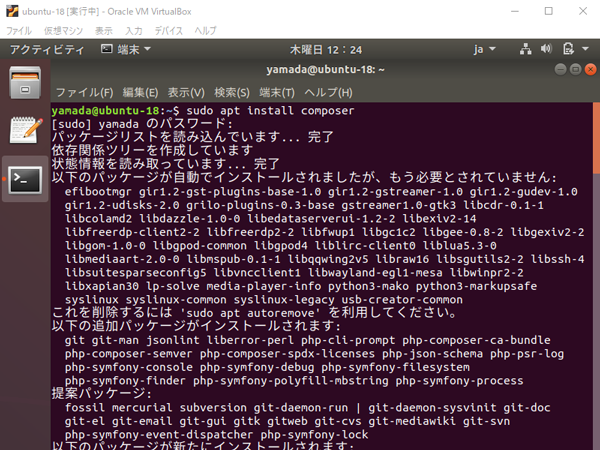Open the terminal 検索(S) menu

(232, 93)
